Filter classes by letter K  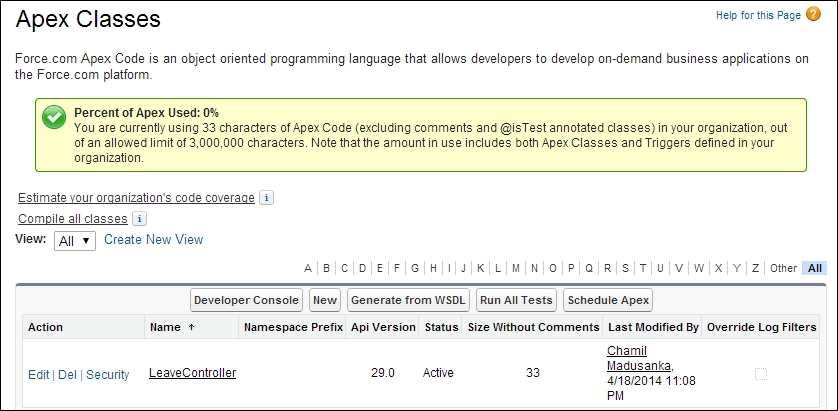[x=480, y=268]
